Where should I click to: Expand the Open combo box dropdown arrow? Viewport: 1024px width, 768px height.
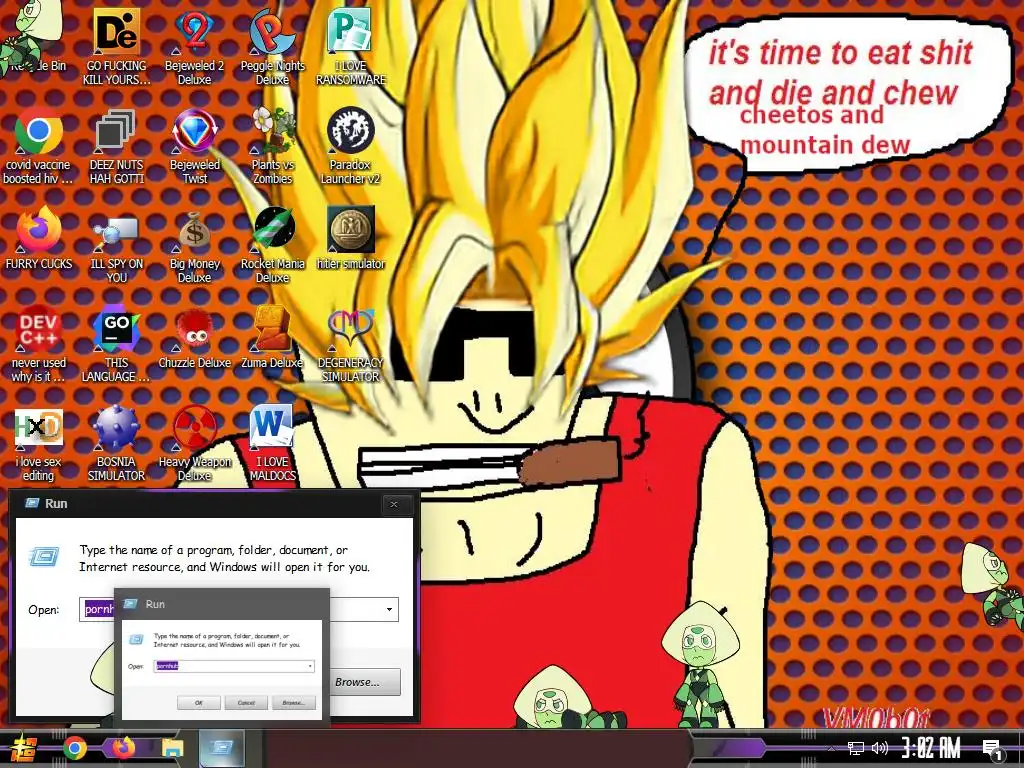pos(389,609)
